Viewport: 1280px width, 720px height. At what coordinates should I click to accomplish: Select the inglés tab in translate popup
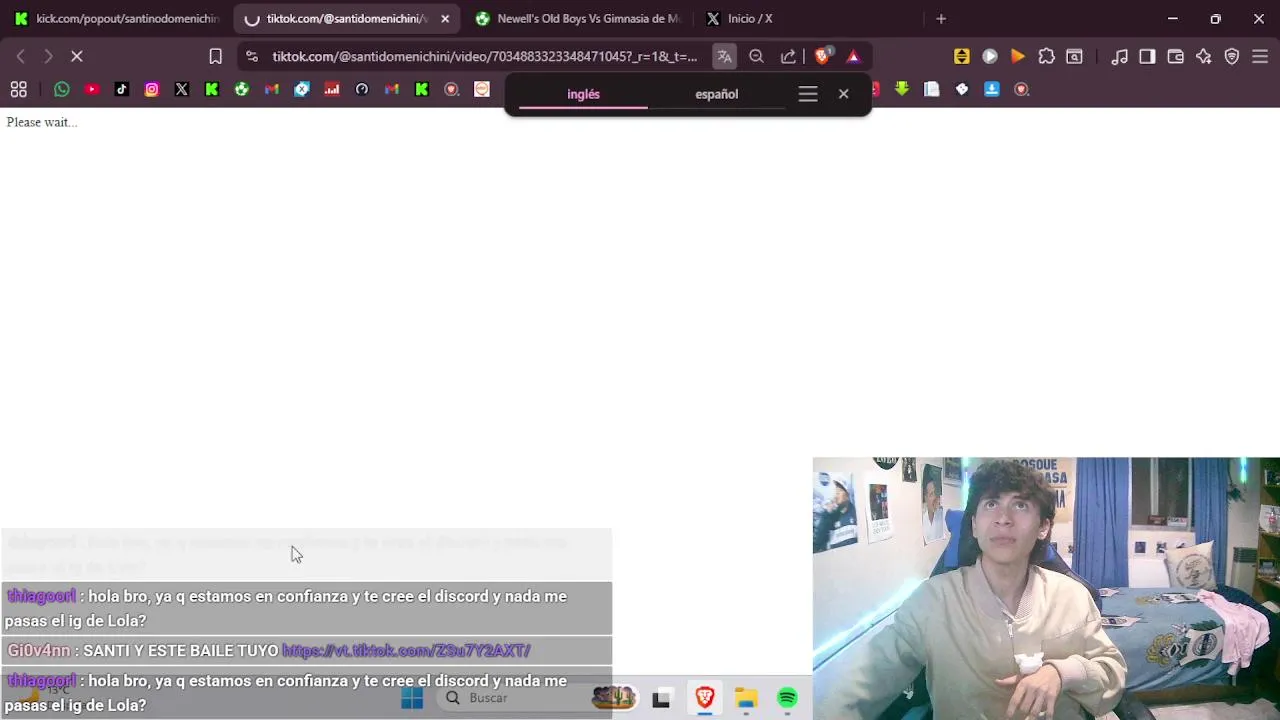click(x=583, y=94)
